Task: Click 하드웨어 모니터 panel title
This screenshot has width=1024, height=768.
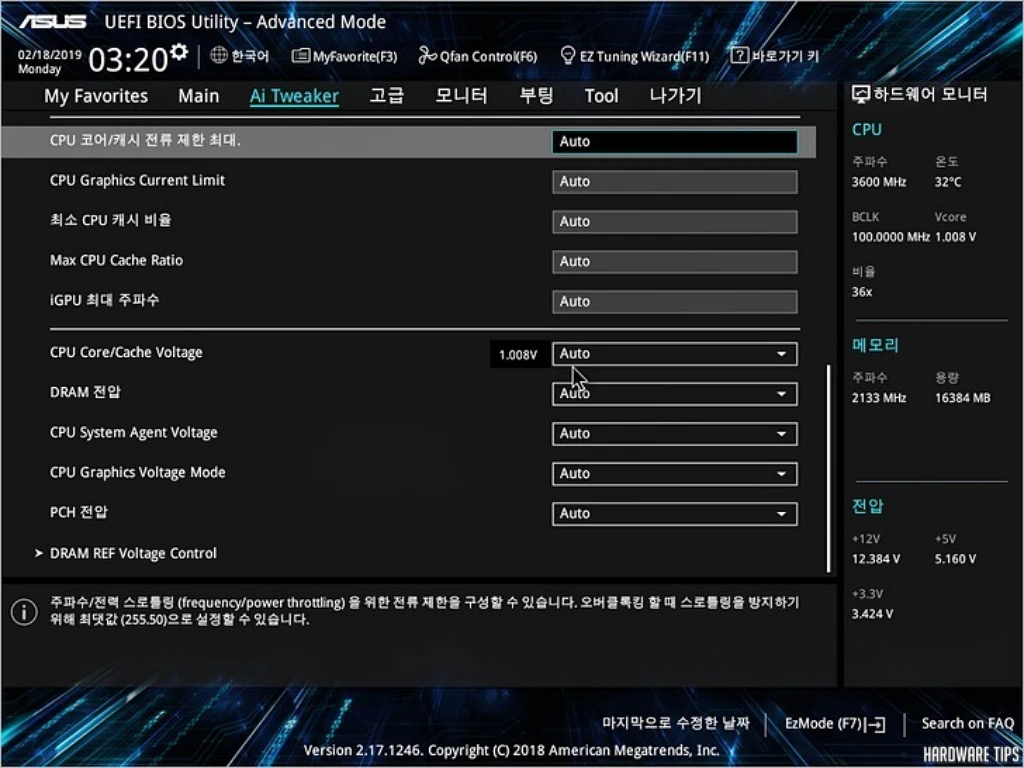Action: (x=931, y=95)
